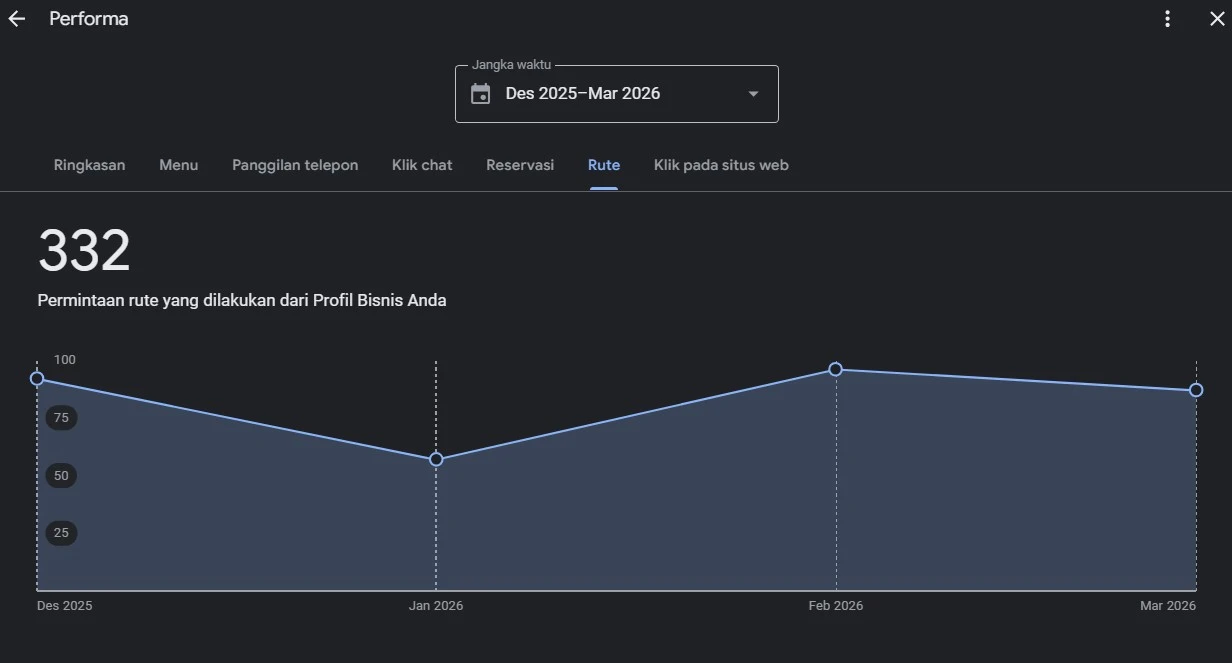Viewport: 1232px width, 663px height.
Task: Open the Reservasi tab
Action: pos(520,165)
